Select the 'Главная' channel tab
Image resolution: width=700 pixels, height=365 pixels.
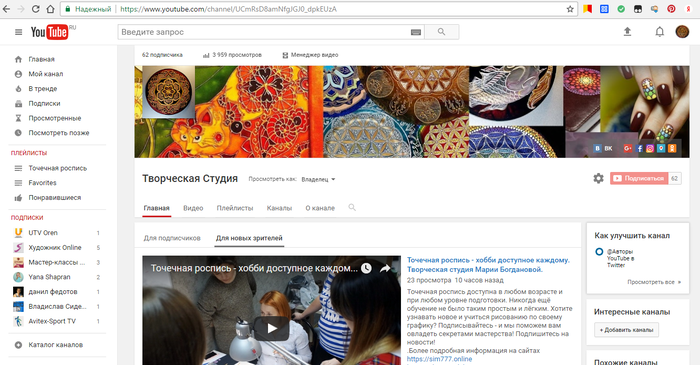(157, 208)
